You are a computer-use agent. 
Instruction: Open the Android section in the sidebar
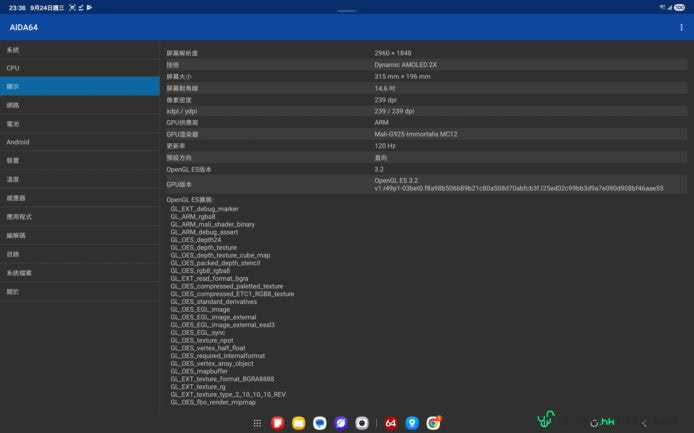[80, 142]
